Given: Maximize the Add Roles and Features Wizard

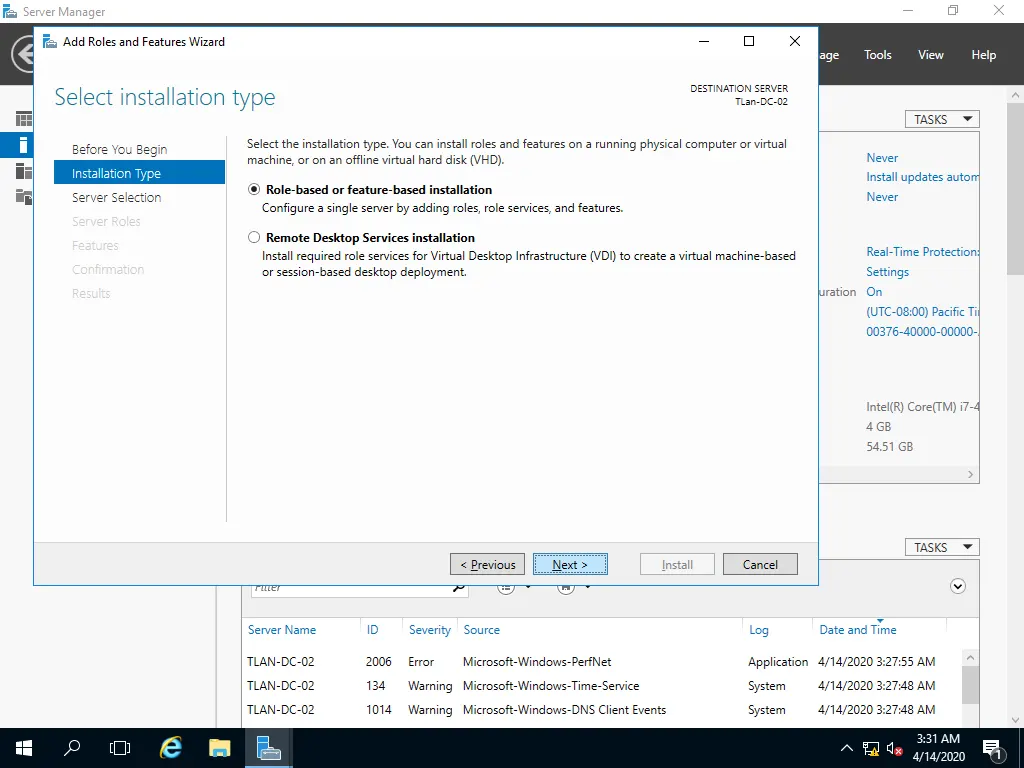Looking at the screenshot, I should tap(749, 41).
